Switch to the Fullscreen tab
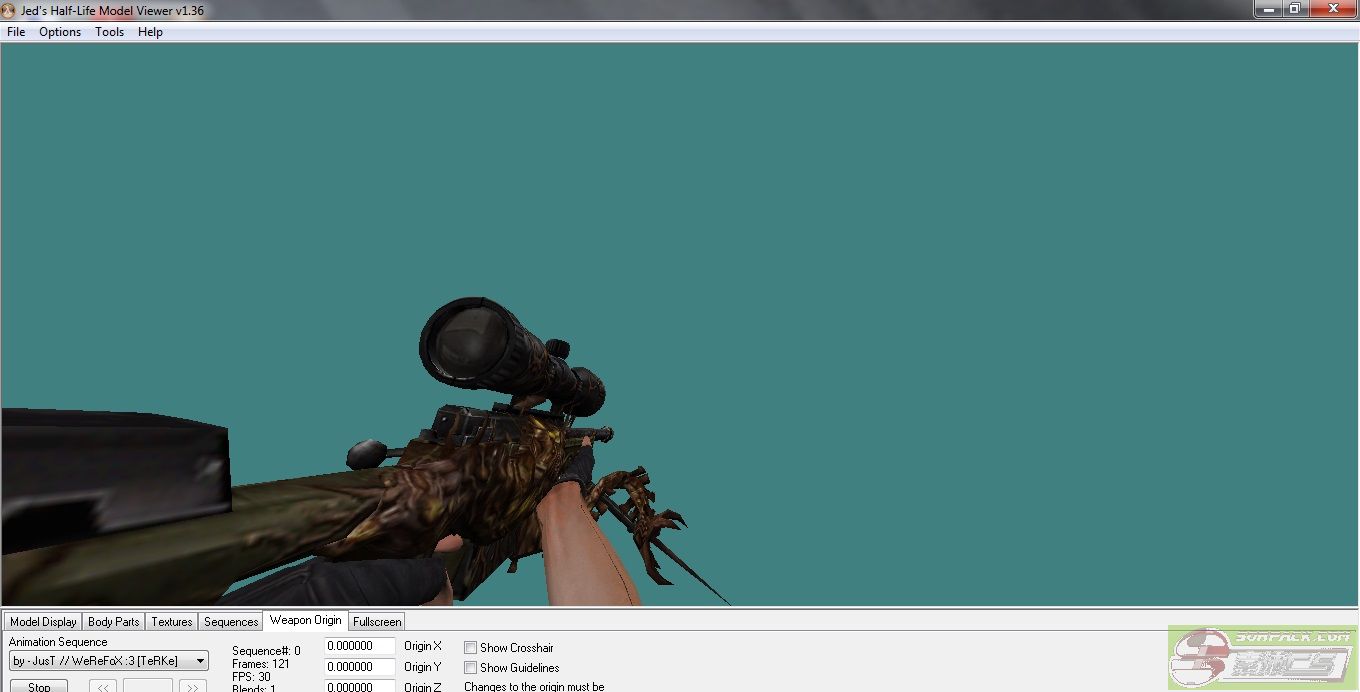Screen dimensions: 1360x692 pyautogui.click(x=377, y=622)
